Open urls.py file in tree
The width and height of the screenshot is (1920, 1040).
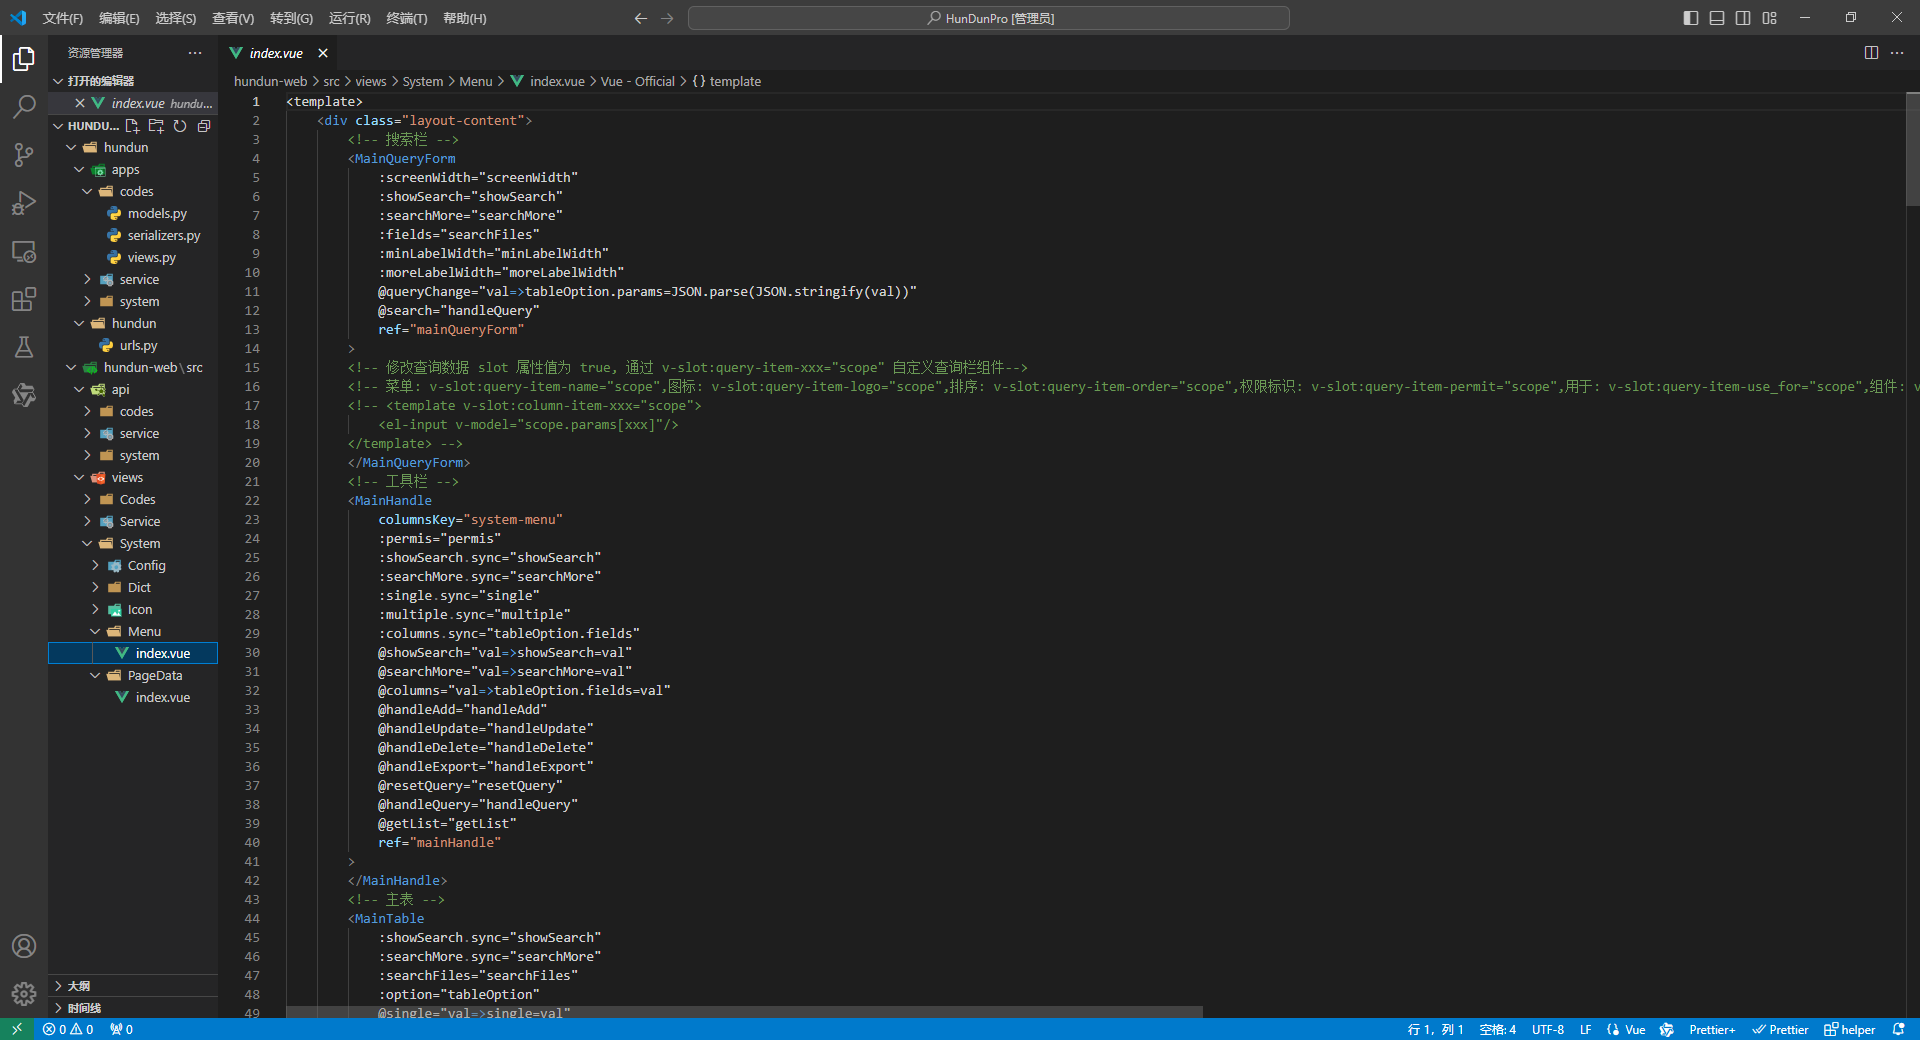point(138,346)
